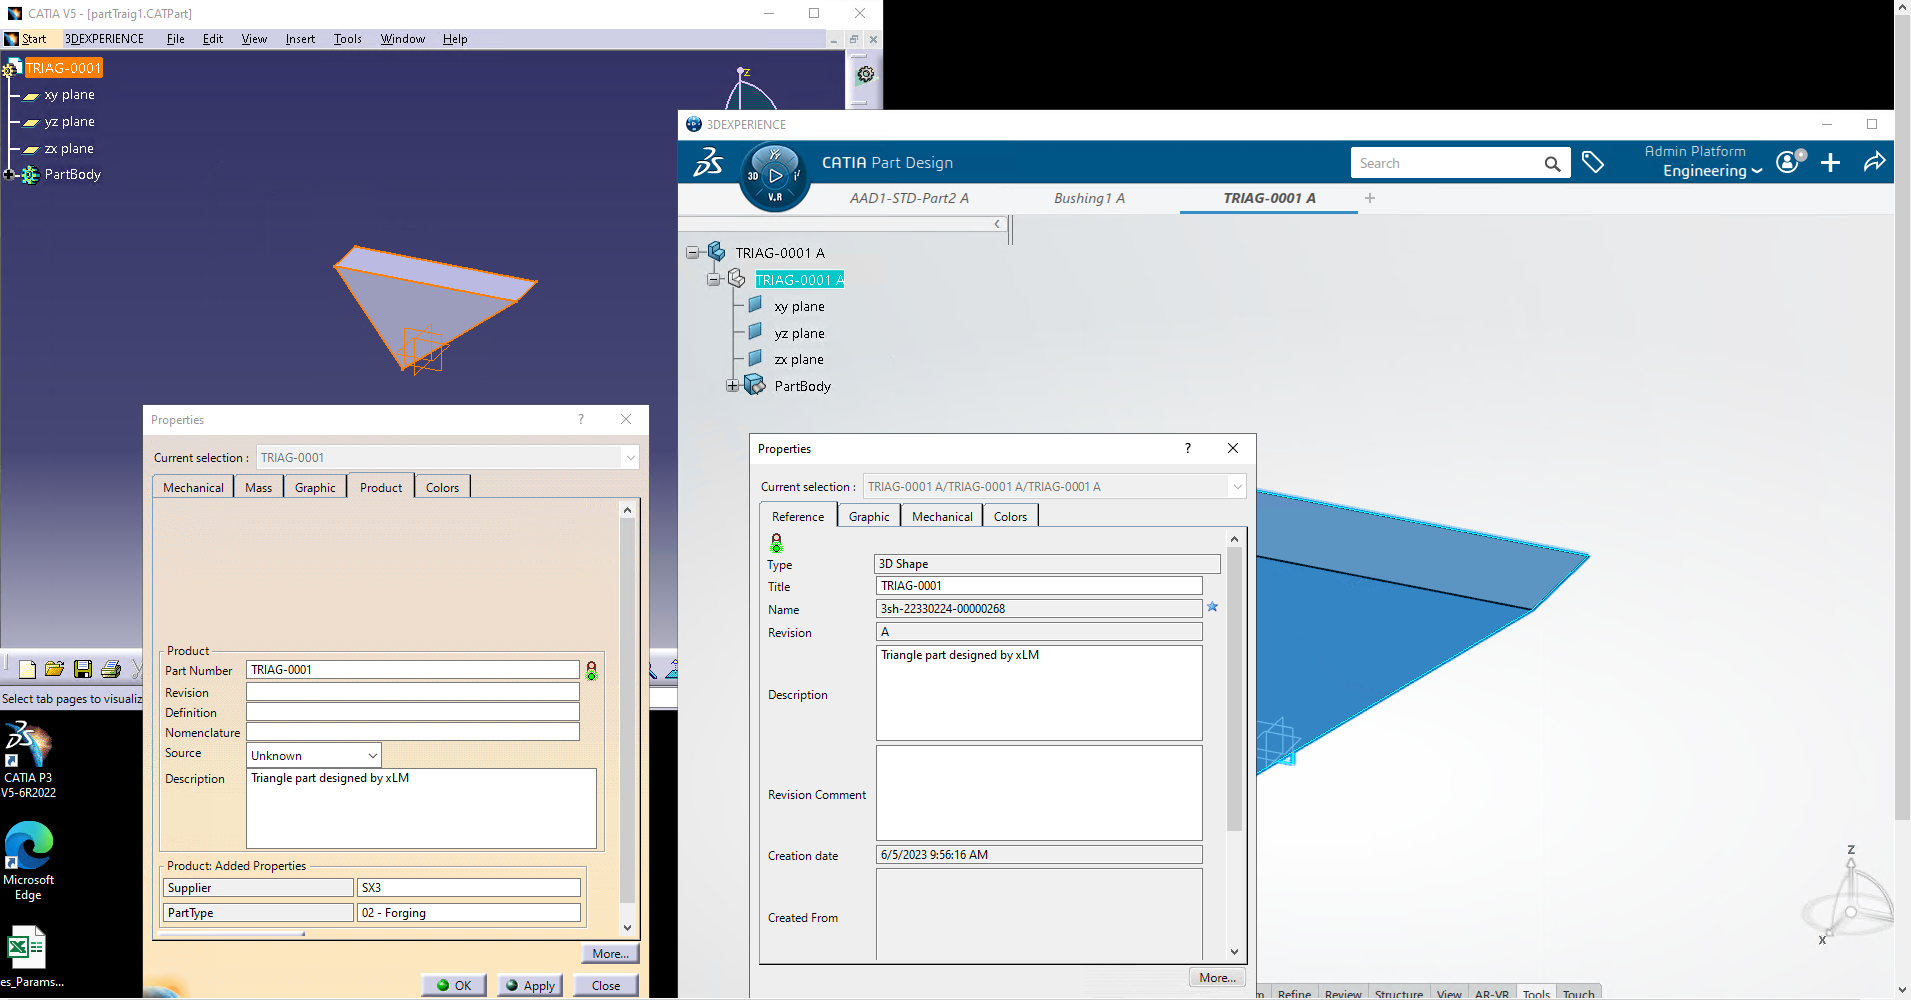The image size is (1911, 1000).
Task: Switch to the Mass tab in V5 Properties
Action: pos(258,487)
